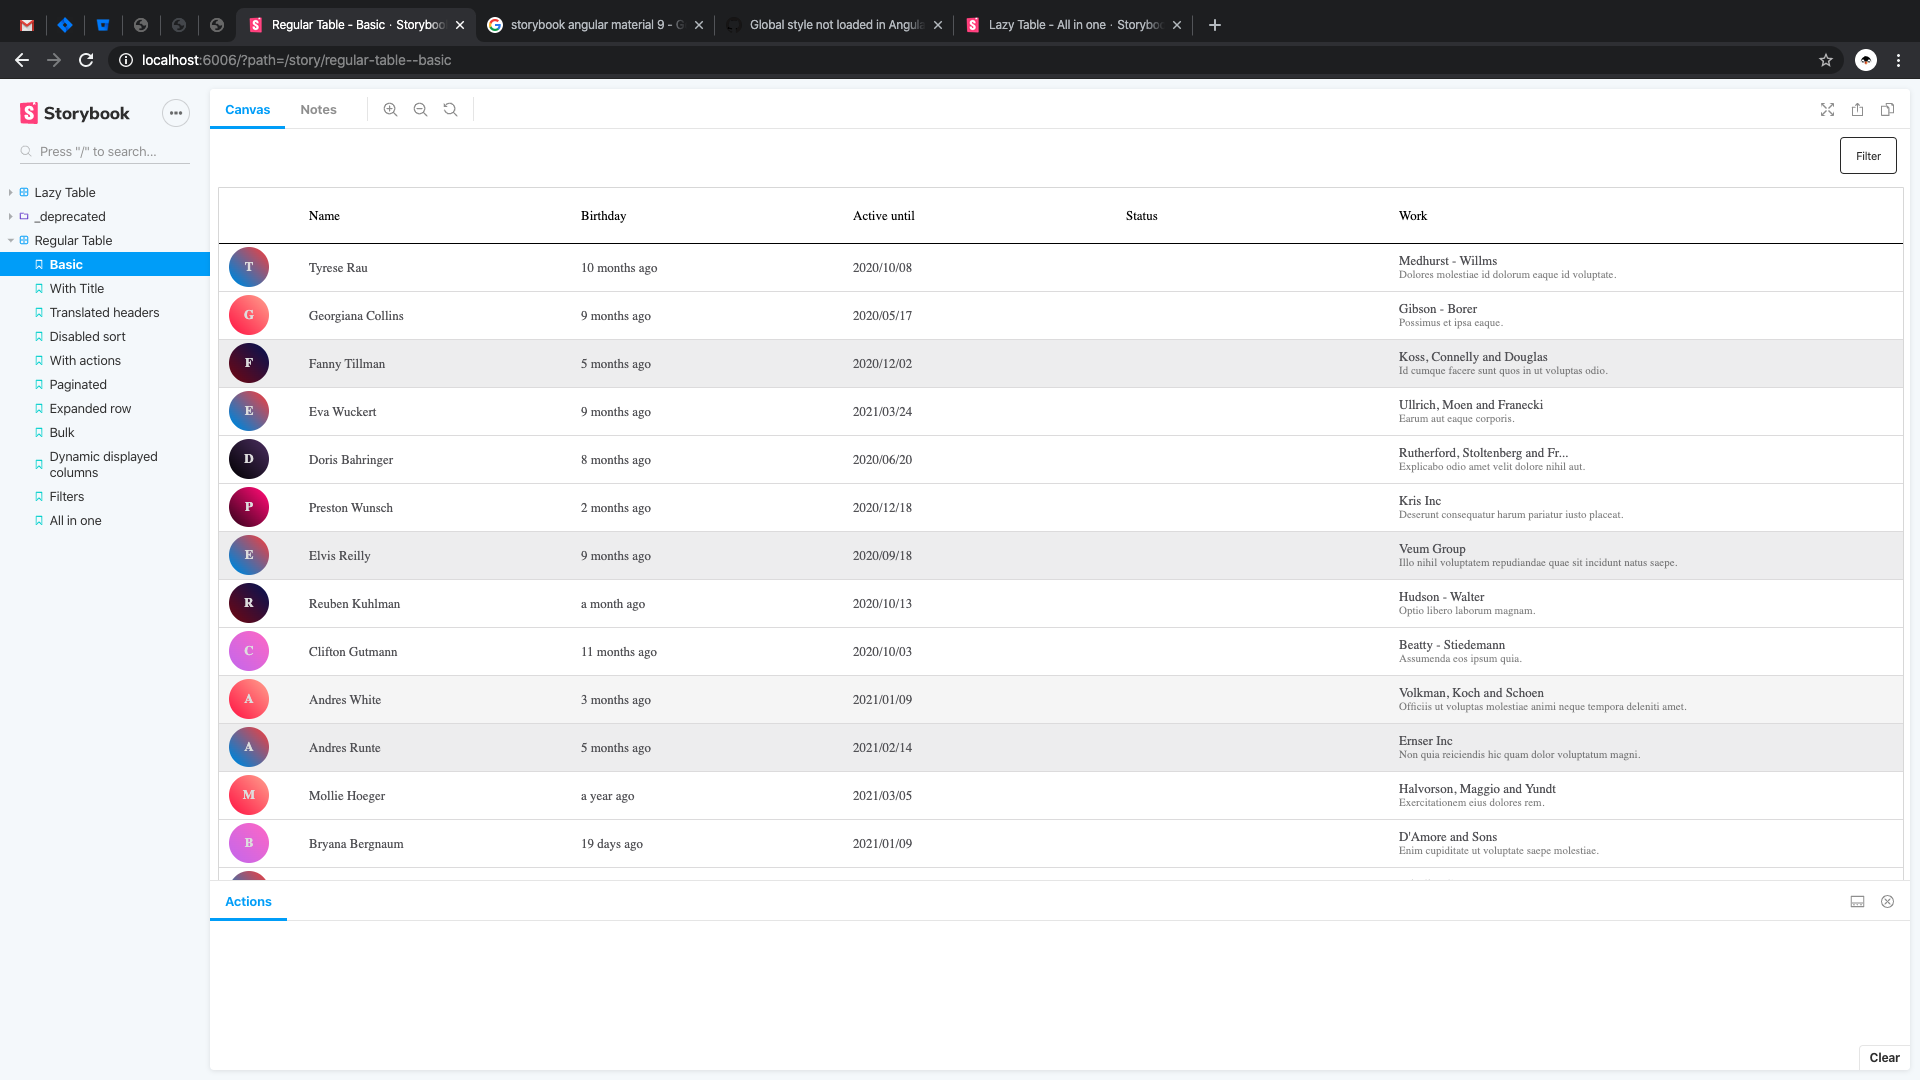This screenshot has width=1920, height=1080.
Task: Expand the _deprecated folder
Action: click(9, 216)
